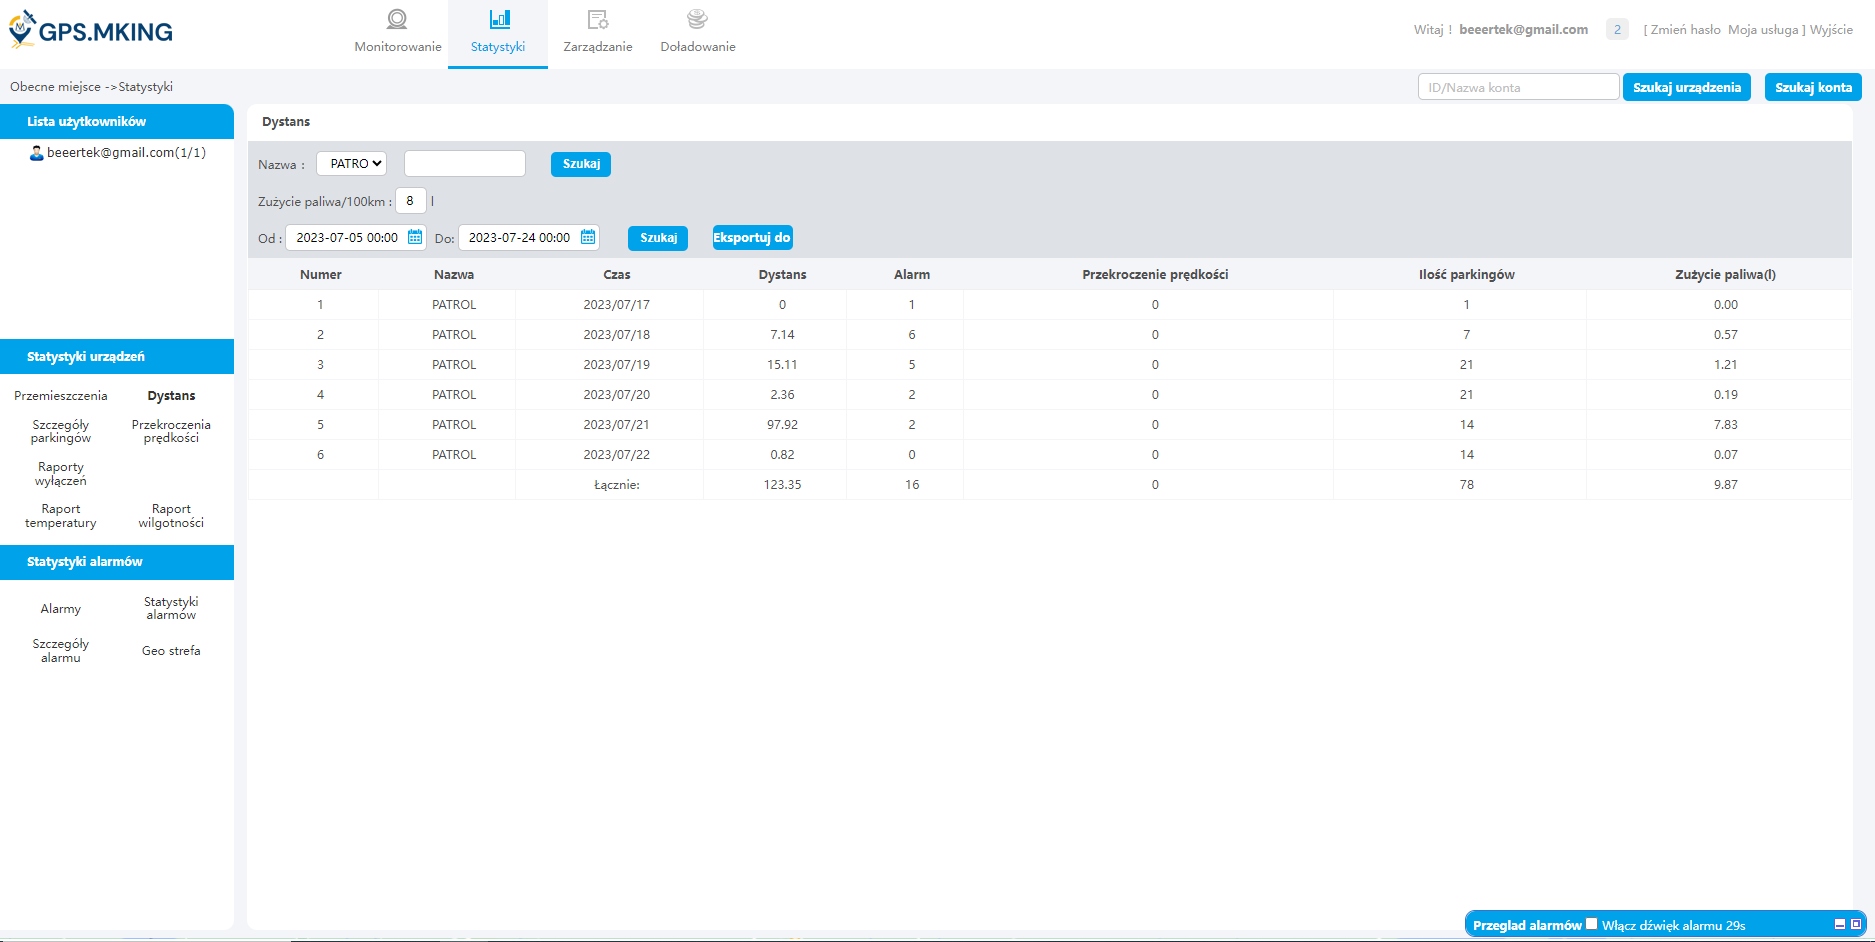Expand the PATROL device name dropdown
Screen dimensions: 1875x942
click(351, 164)
